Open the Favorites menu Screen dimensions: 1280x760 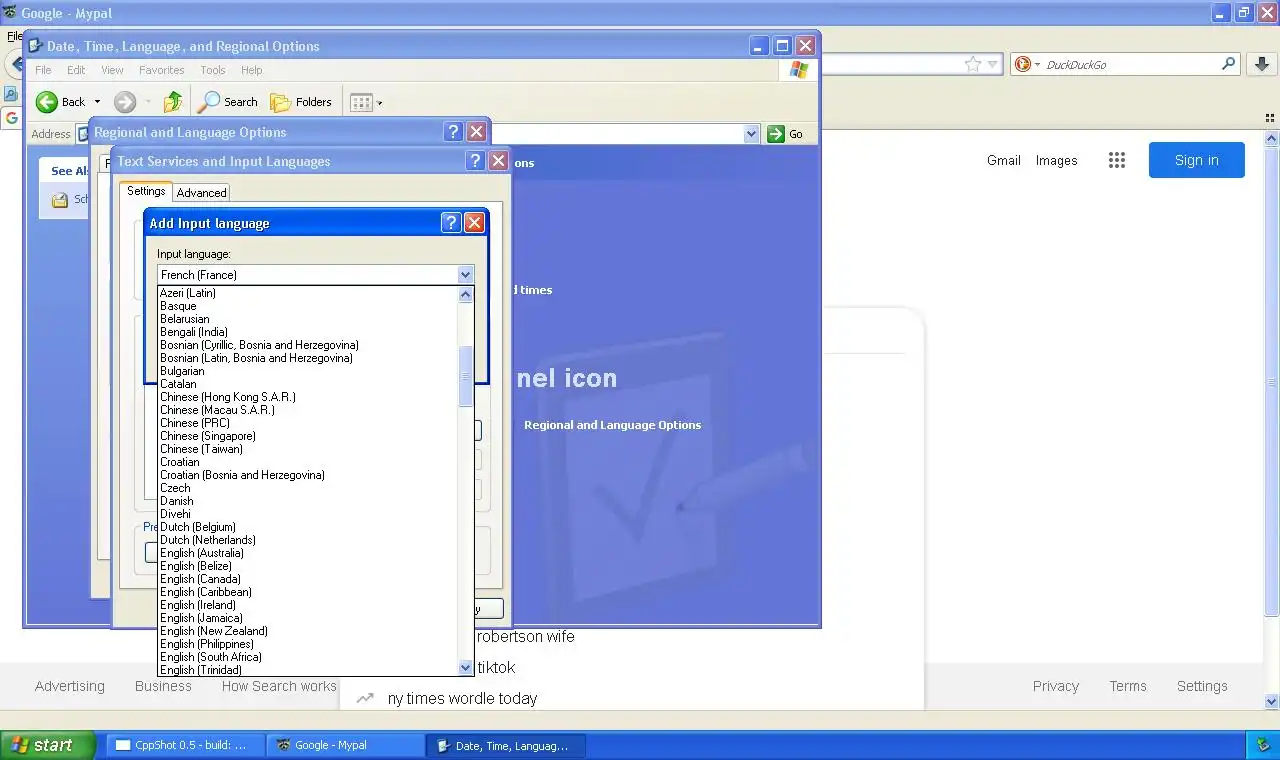162,70
